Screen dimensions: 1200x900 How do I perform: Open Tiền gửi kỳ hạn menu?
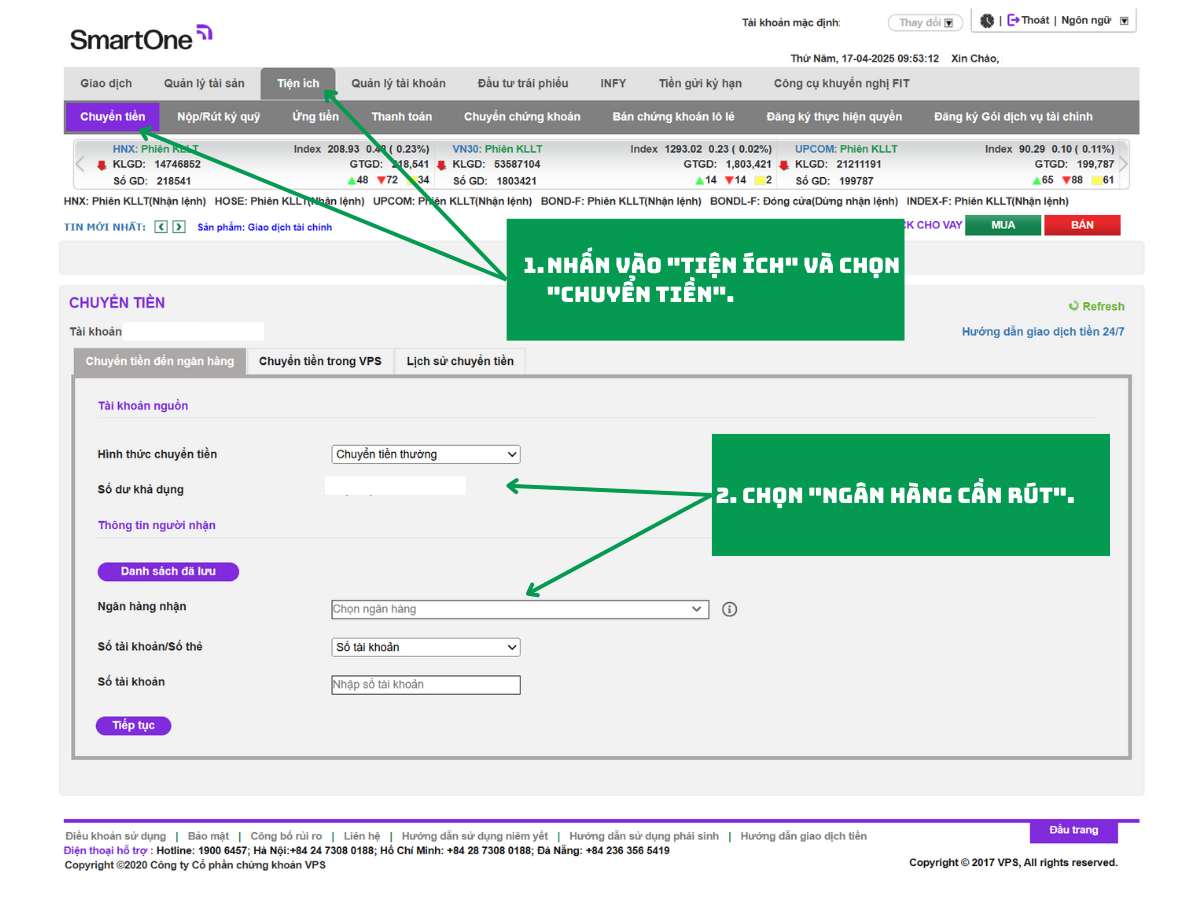700,83
